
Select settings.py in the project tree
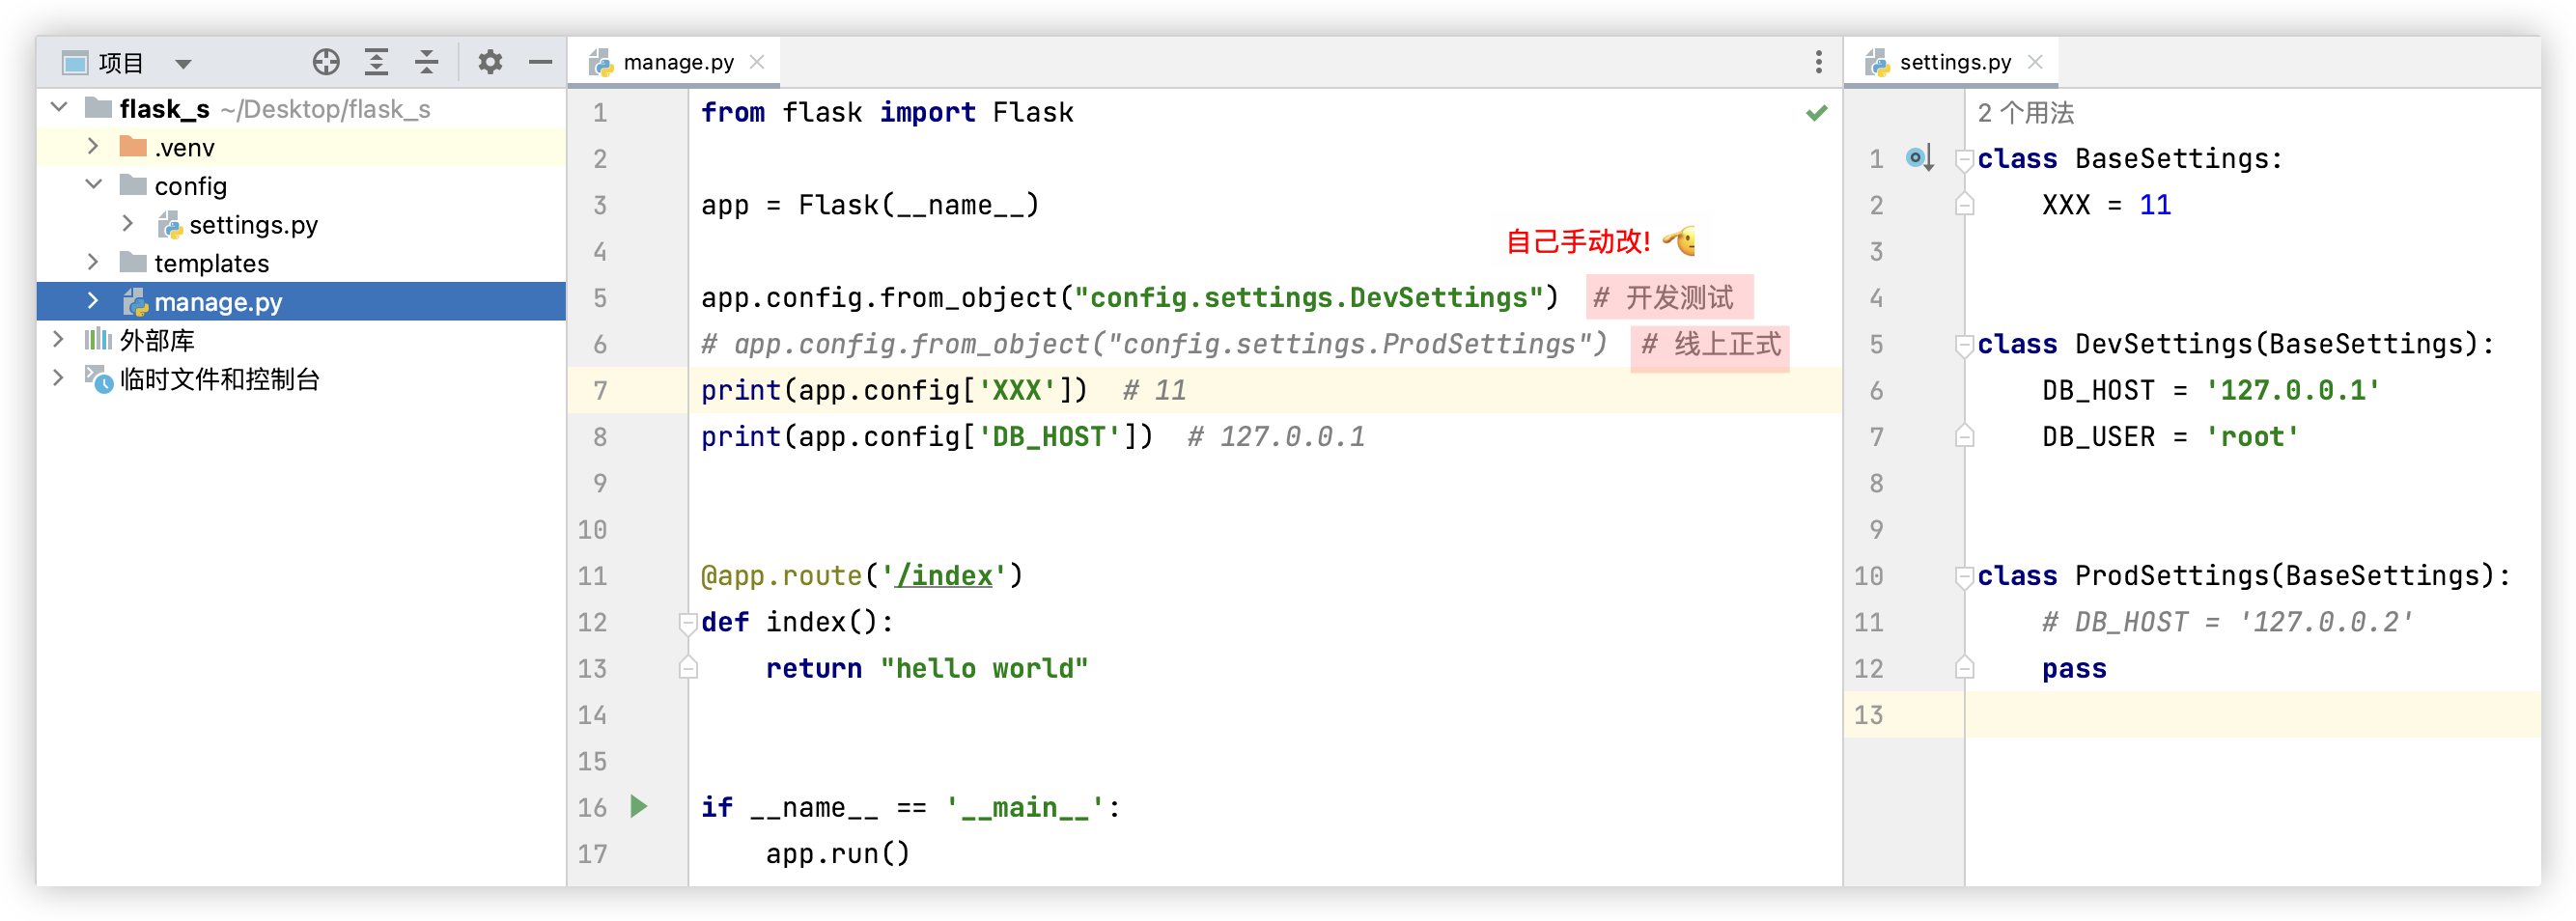[253, 225]
